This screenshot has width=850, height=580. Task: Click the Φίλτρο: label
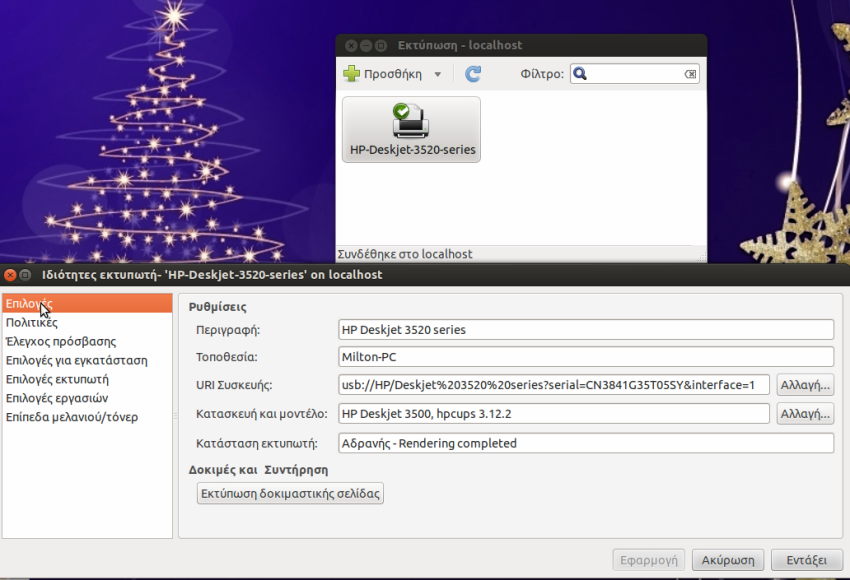tap(542, 74)
